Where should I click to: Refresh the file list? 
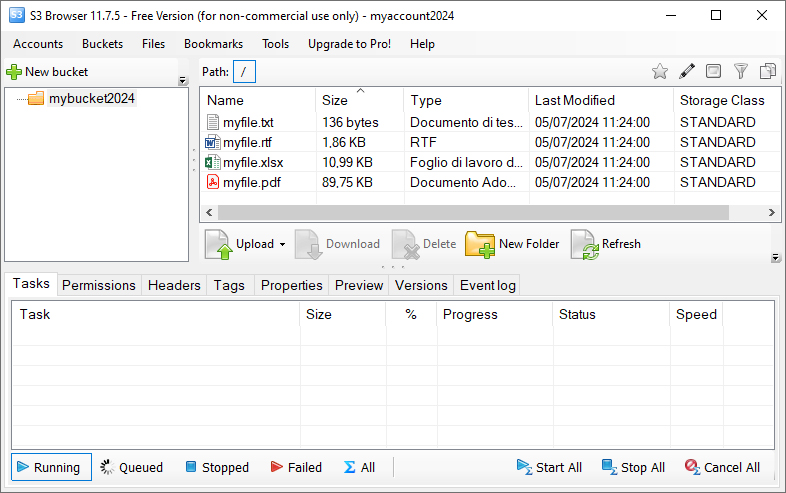coord(606,244)
